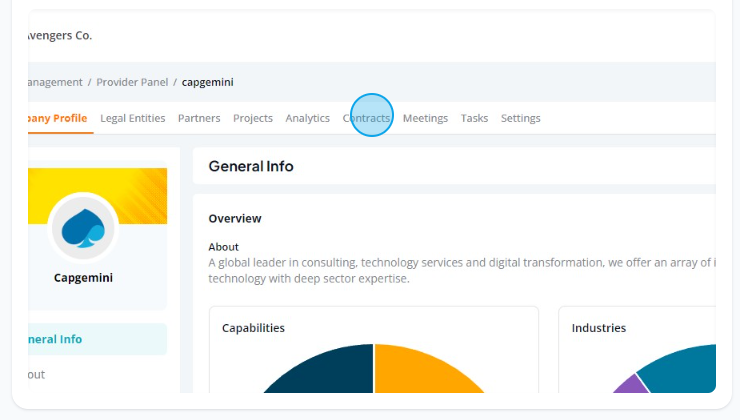This screenshot has height=420, width=740.
Task: Open the Meetings tab
Action: click(425, 118)
